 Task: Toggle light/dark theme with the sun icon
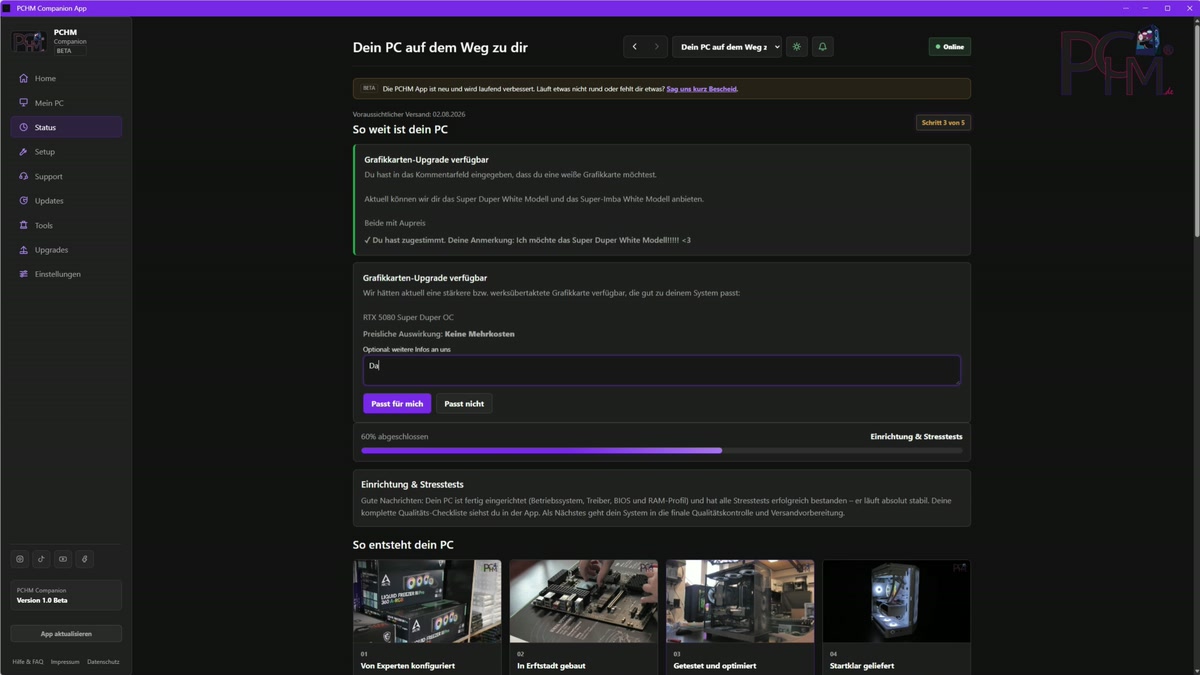797,47
